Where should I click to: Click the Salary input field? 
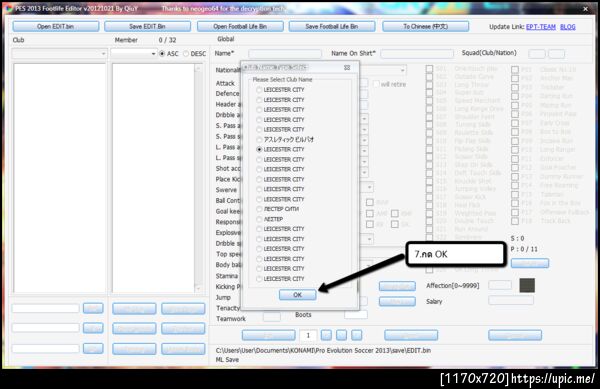(x=511, y=300)
